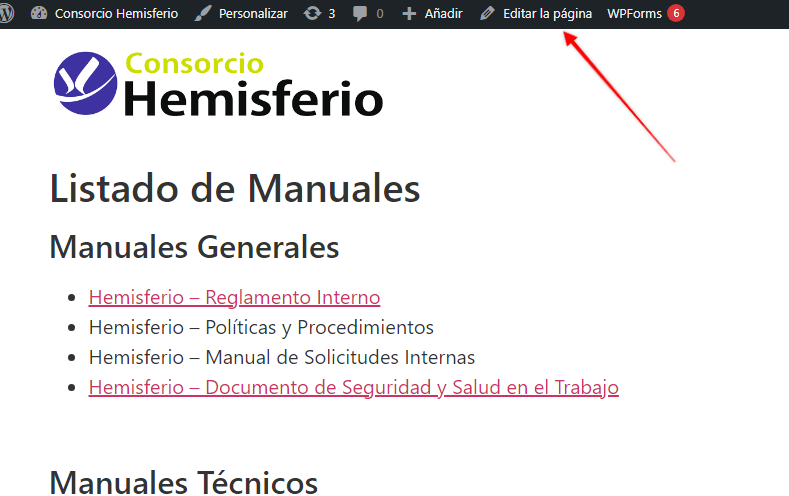Open Personalizar from the admin bar
Viewport: 789px width, 496px height.
tap(253, 14)
